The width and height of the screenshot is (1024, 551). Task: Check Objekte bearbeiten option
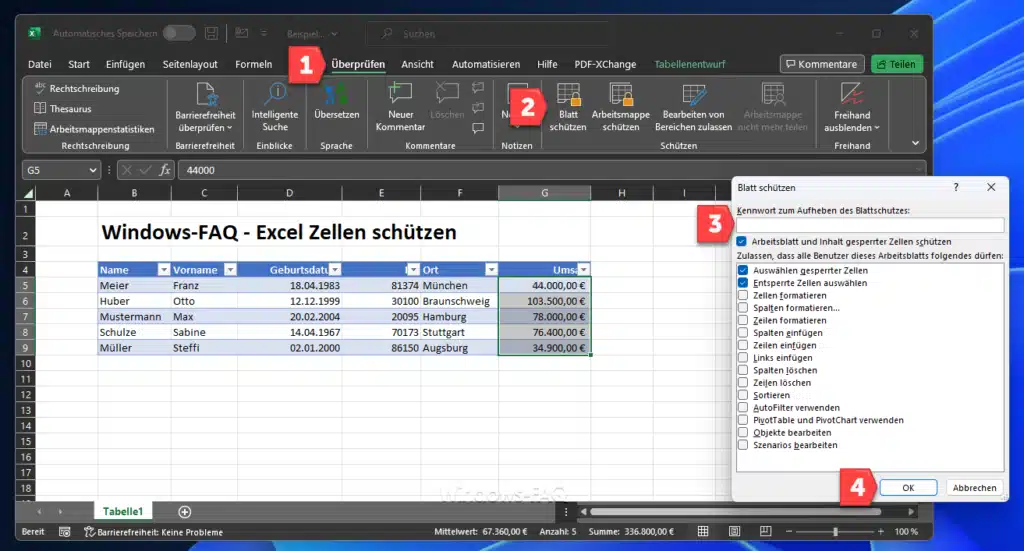coord(743,432)
